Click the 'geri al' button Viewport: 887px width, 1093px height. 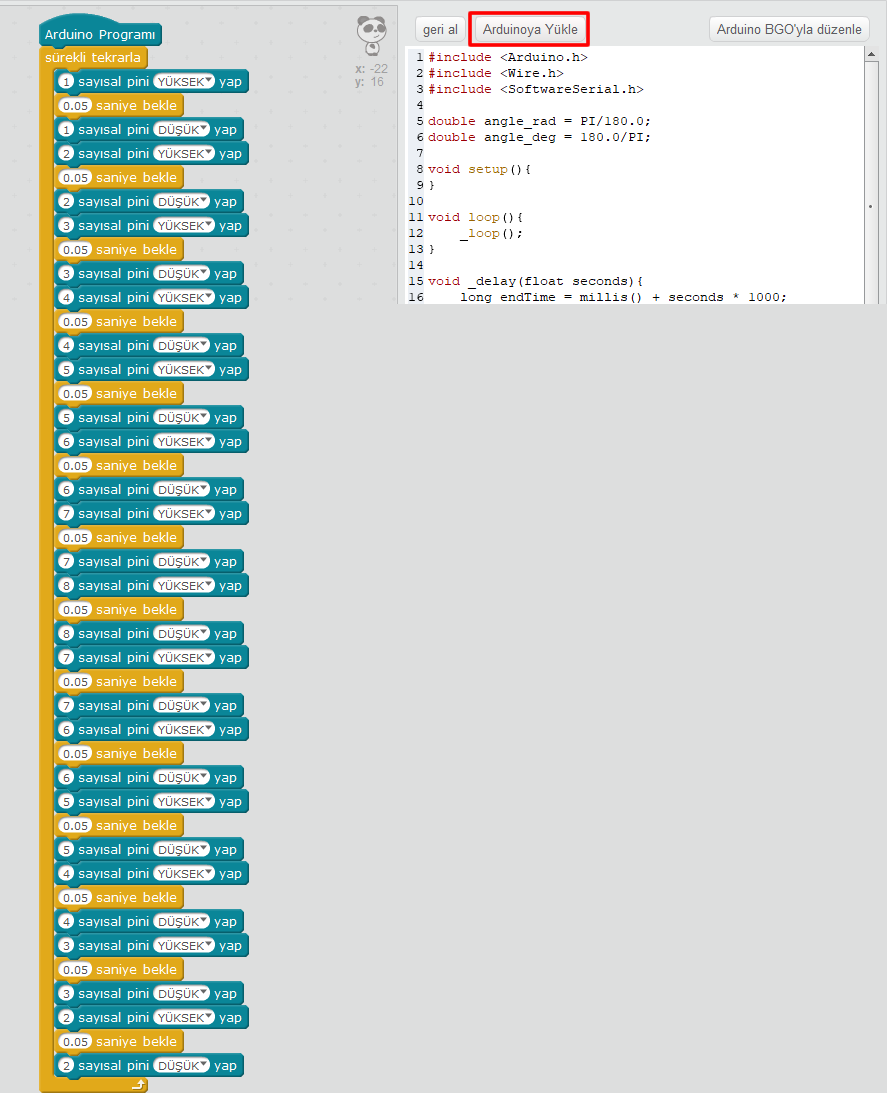(440, 29)
